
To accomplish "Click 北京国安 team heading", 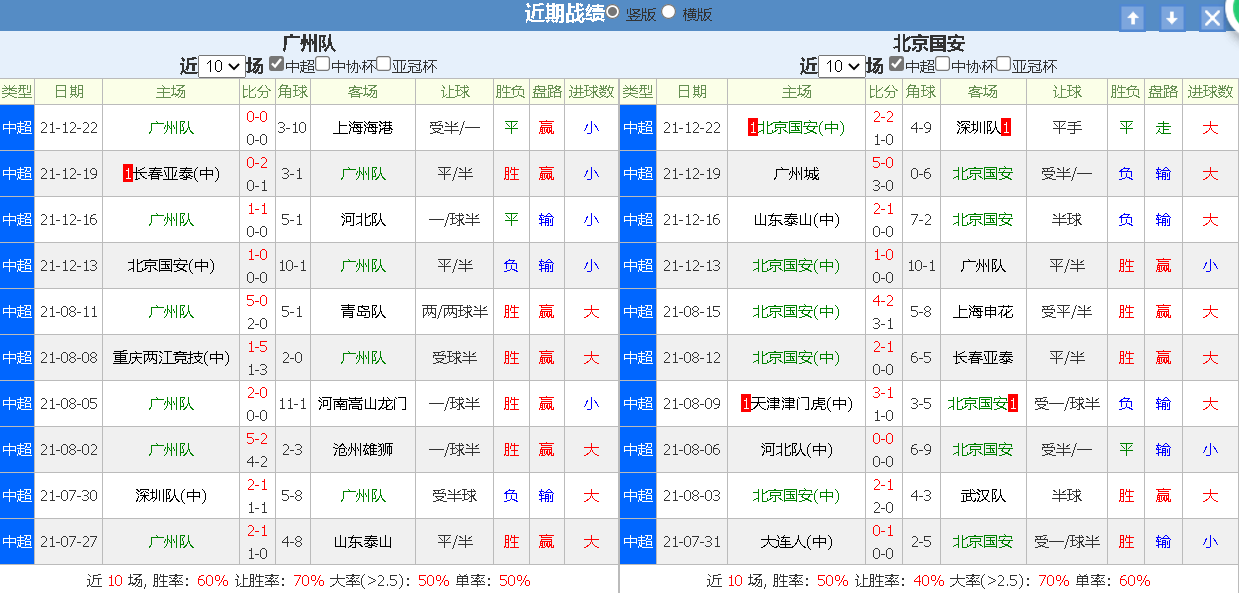I will click(929, 43).
